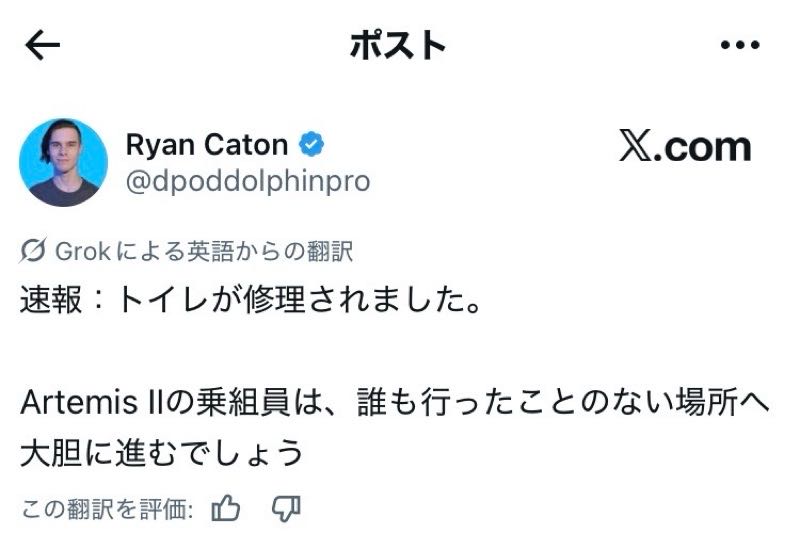Viewport: 800px width, 533px height.
Task: Go back using the left arrow
Action: [42, 45]
